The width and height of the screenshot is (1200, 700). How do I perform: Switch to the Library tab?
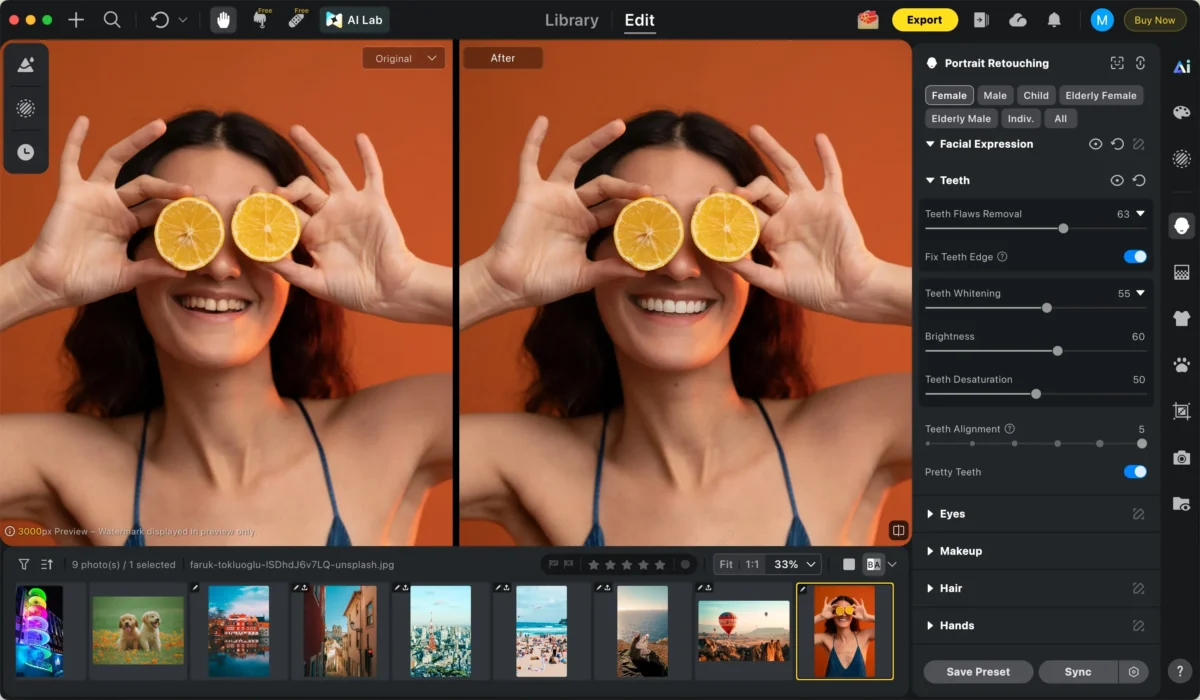[572, 20]
